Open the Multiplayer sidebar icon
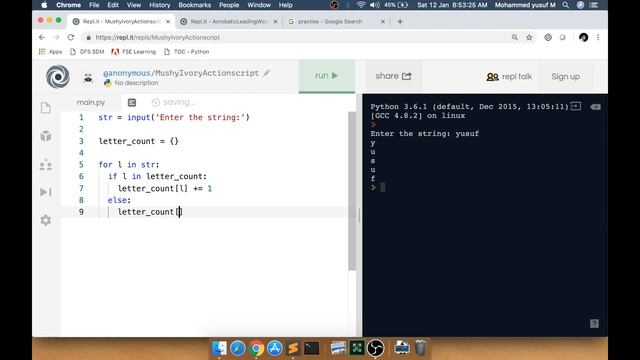Image resolution: width=640 pixels, height=360 pixels. tap(46, 164)
